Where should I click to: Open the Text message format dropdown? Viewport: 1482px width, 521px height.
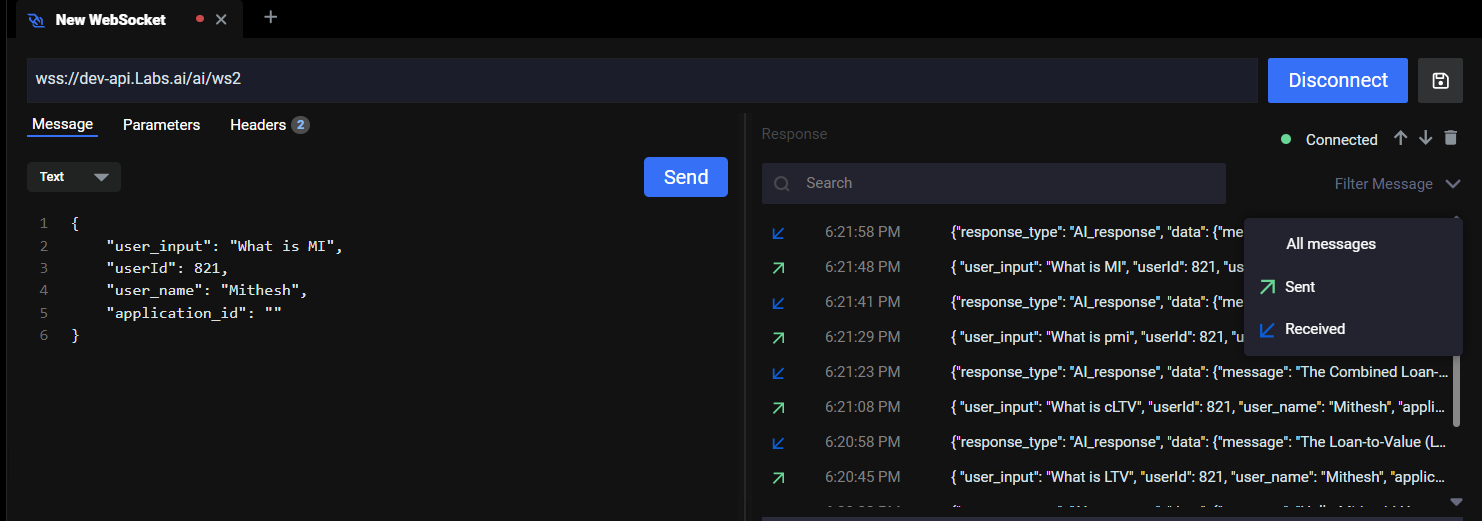pyautogui.click(x=74, y=177)
